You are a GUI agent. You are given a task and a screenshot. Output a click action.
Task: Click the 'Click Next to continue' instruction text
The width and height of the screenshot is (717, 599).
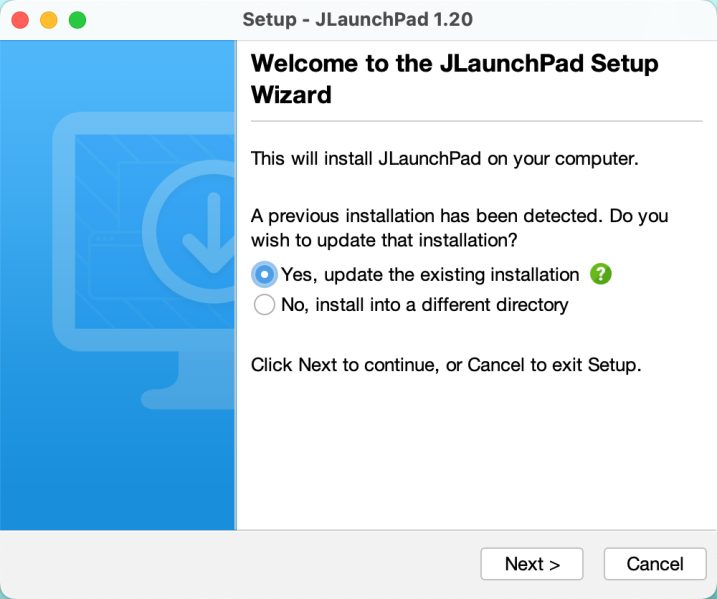[x=445, y=365]
